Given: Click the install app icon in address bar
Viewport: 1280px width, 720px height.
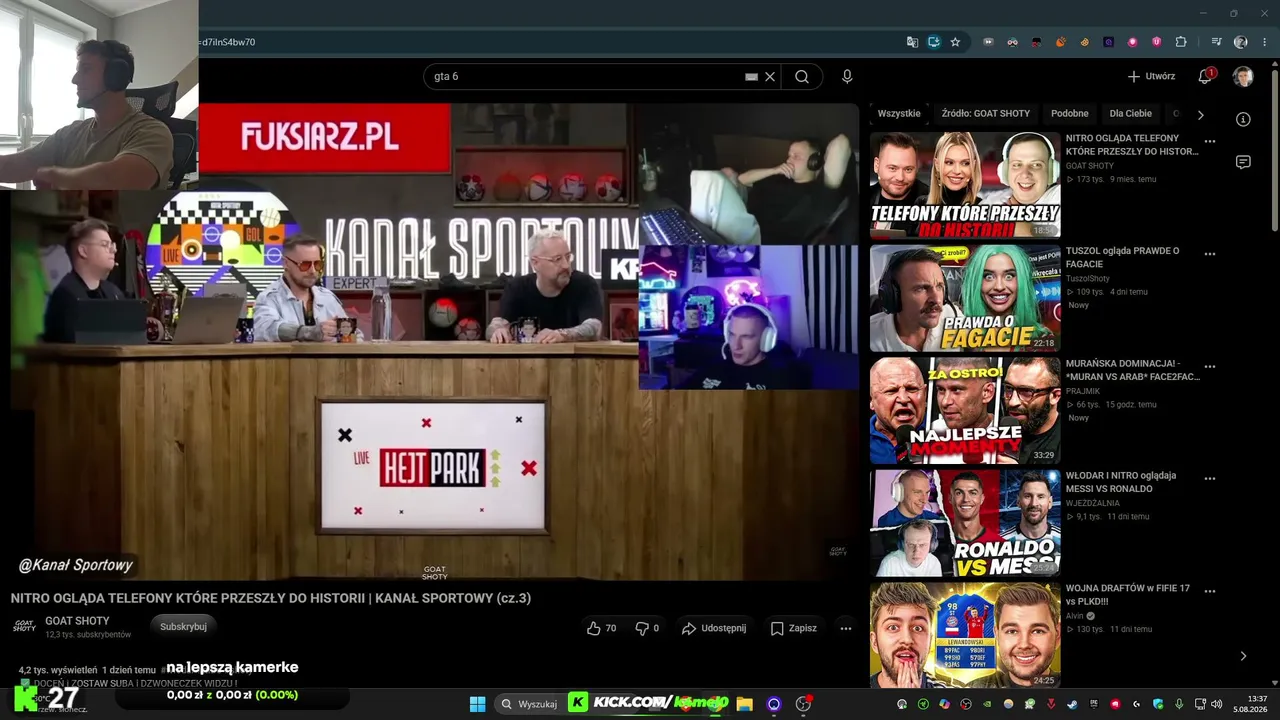Looking at the screenshot, I should click(x=934, y=42).
